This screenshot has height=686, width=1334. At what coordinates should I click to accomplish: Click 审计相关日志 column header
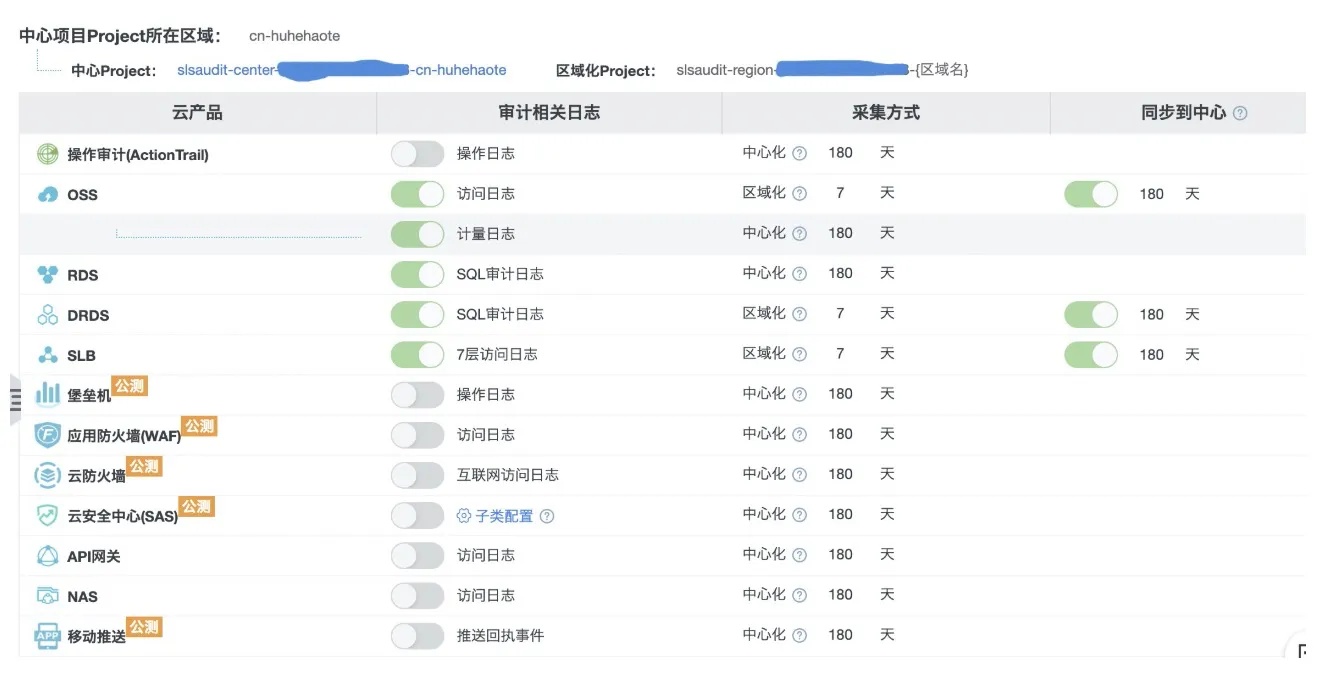[549, 113]
